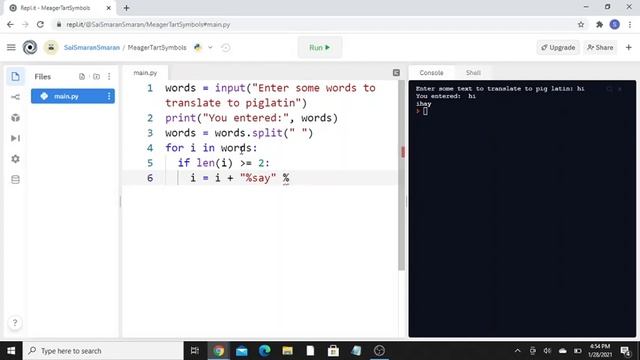Screen dimensions: 640x360
Task: Open the hamburger menu in Replit header
Action: tap(11, 47)
